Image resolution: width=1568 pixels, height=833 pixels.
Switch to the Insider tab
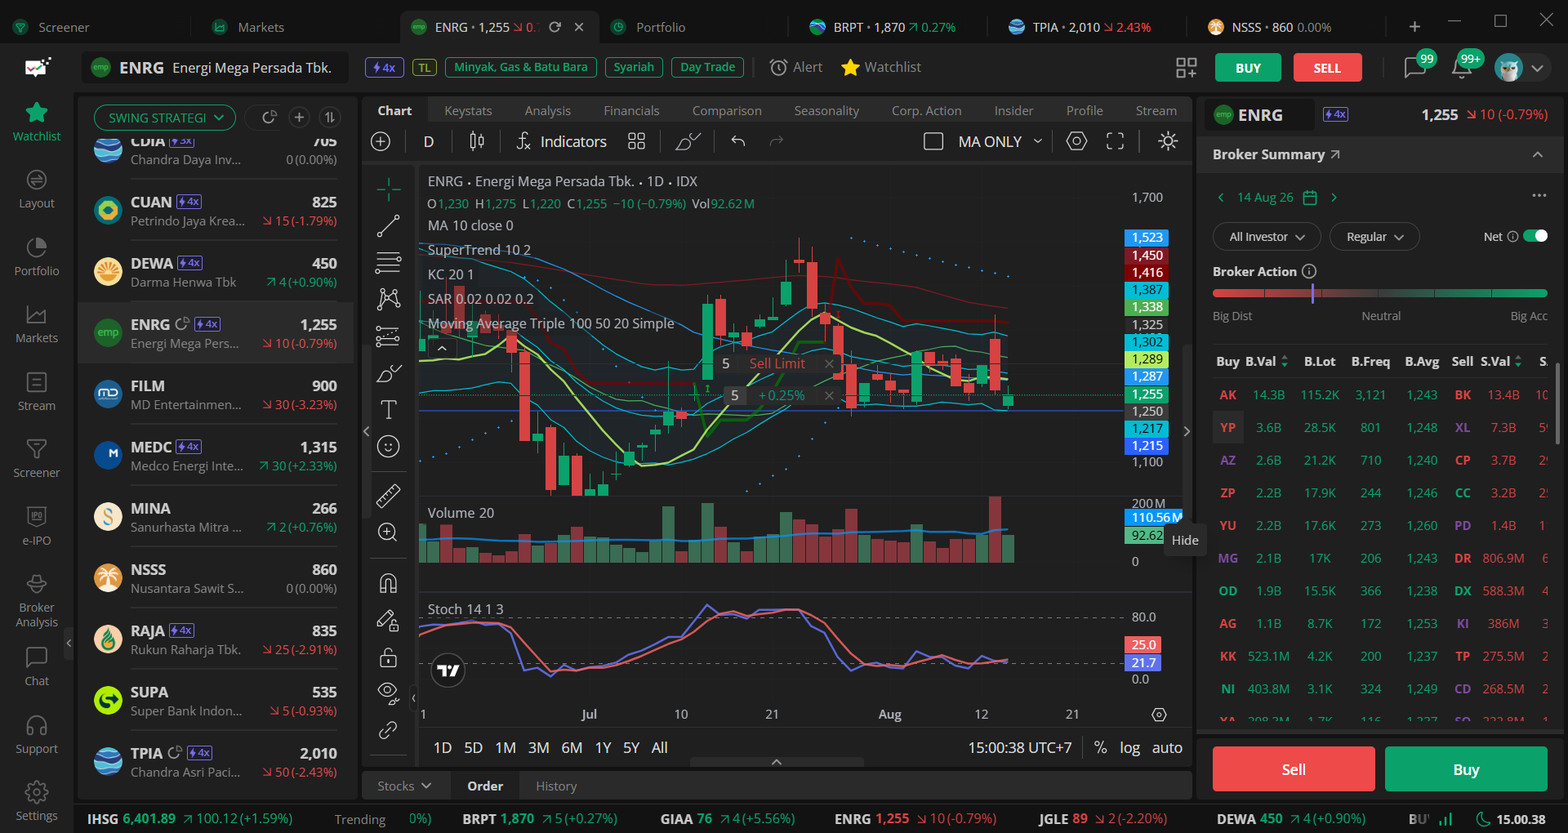(1014, 111)
